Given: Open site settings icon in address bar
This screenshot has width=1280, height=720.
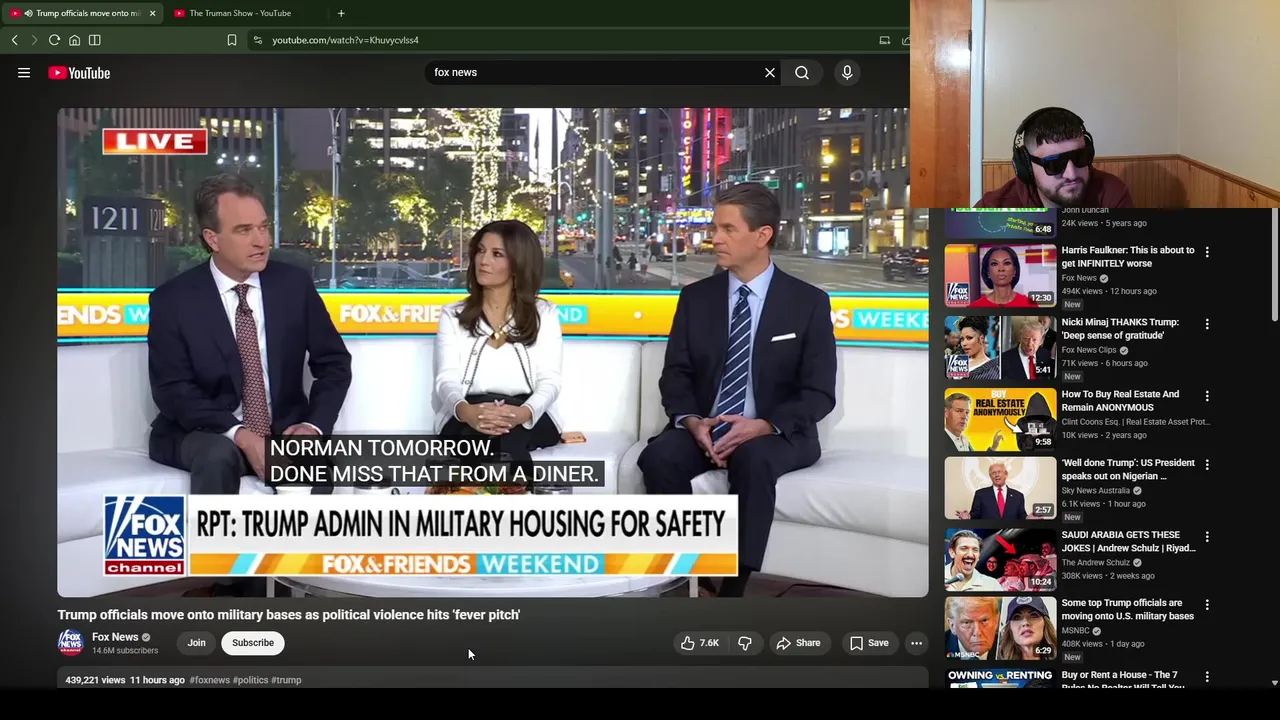Looking at the screenshot, I should (x=258, y=40).
